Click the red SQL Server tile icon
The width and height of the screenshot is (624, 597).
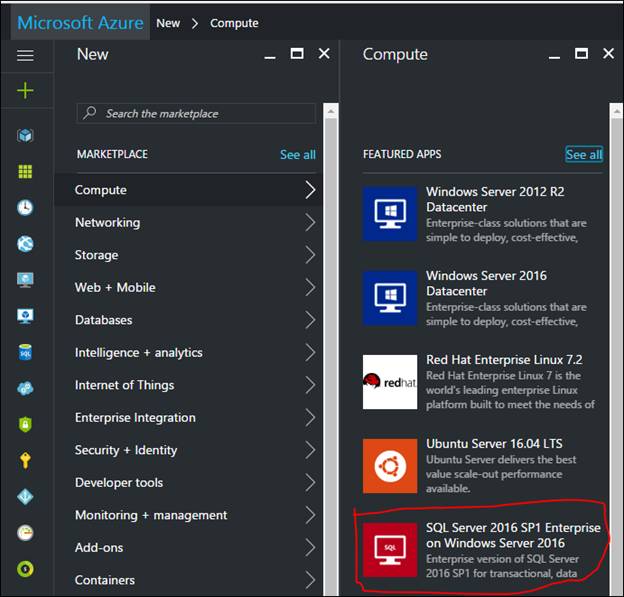[x=390, y=550]
